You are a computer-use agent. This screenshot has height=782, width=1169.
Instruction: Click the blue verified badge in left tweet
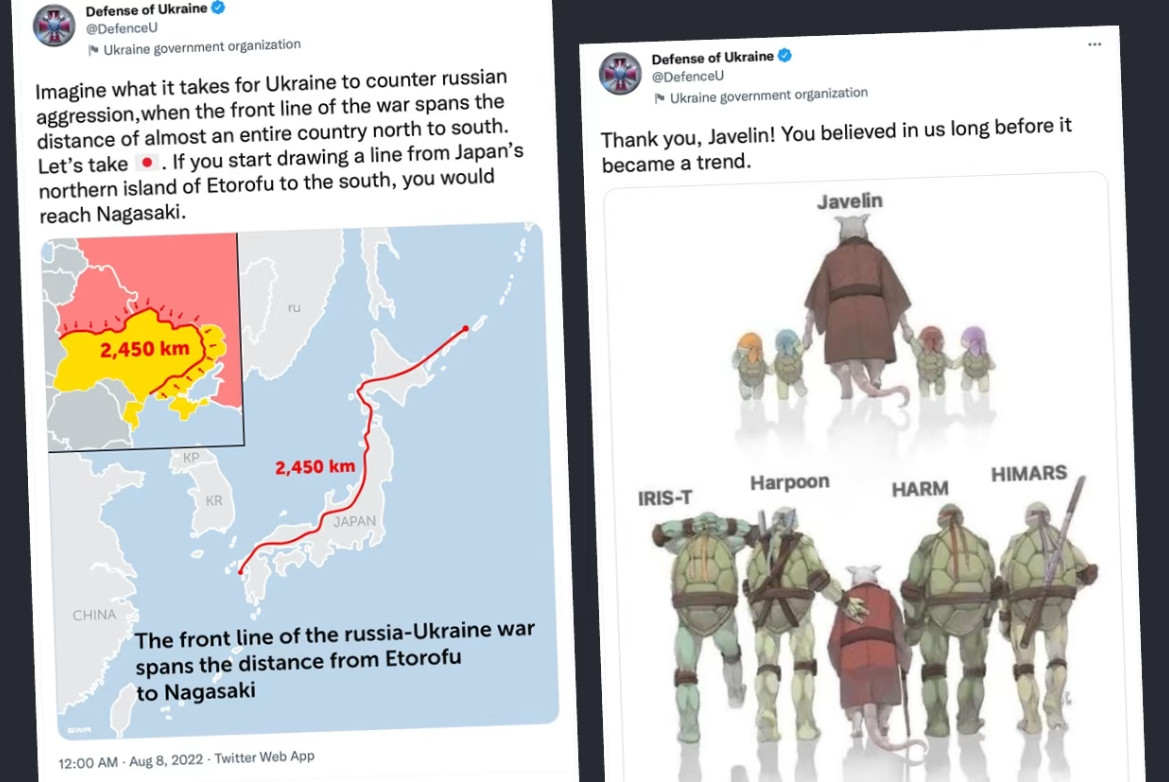(218, 8)
